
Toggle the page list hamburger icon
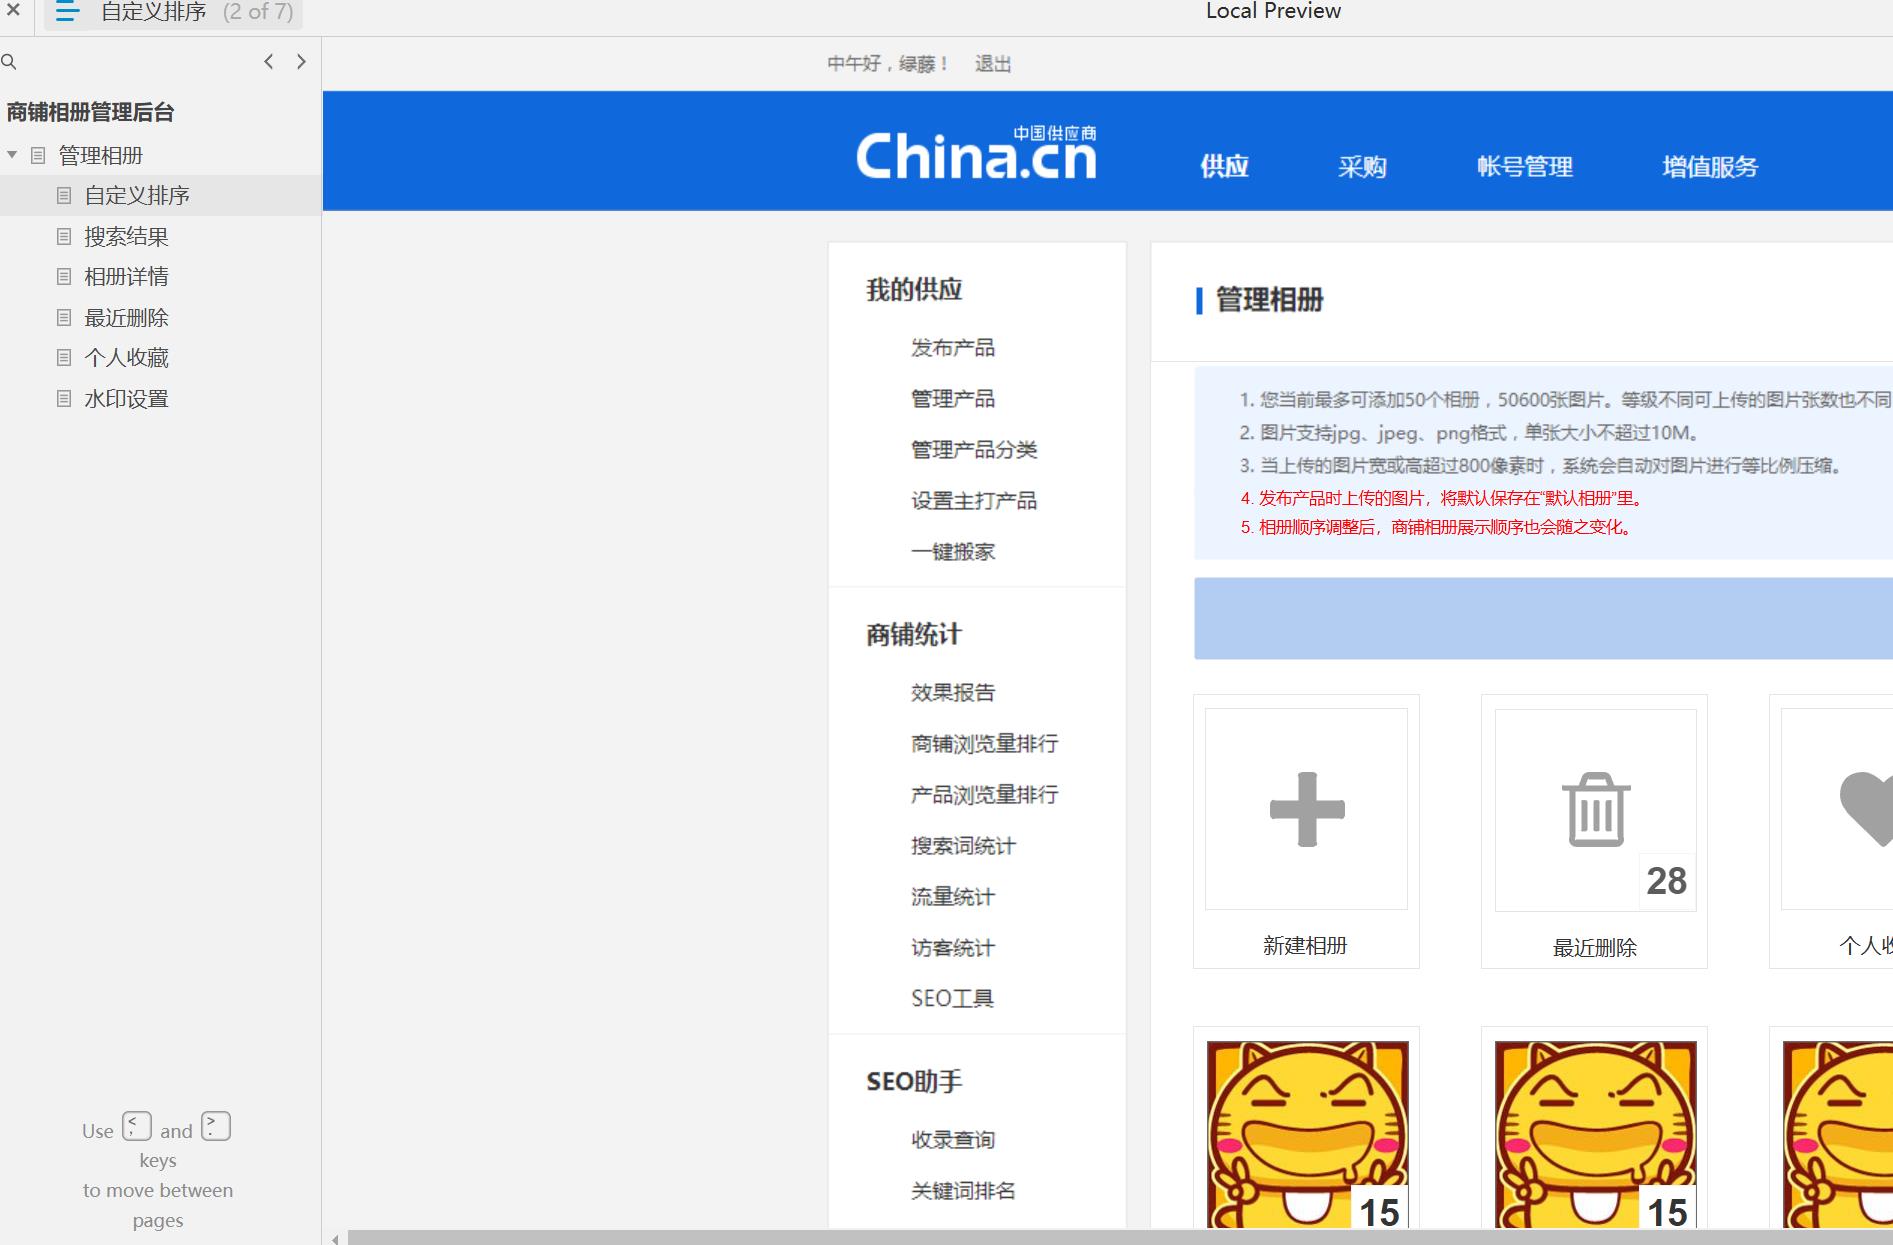(67, 12)
